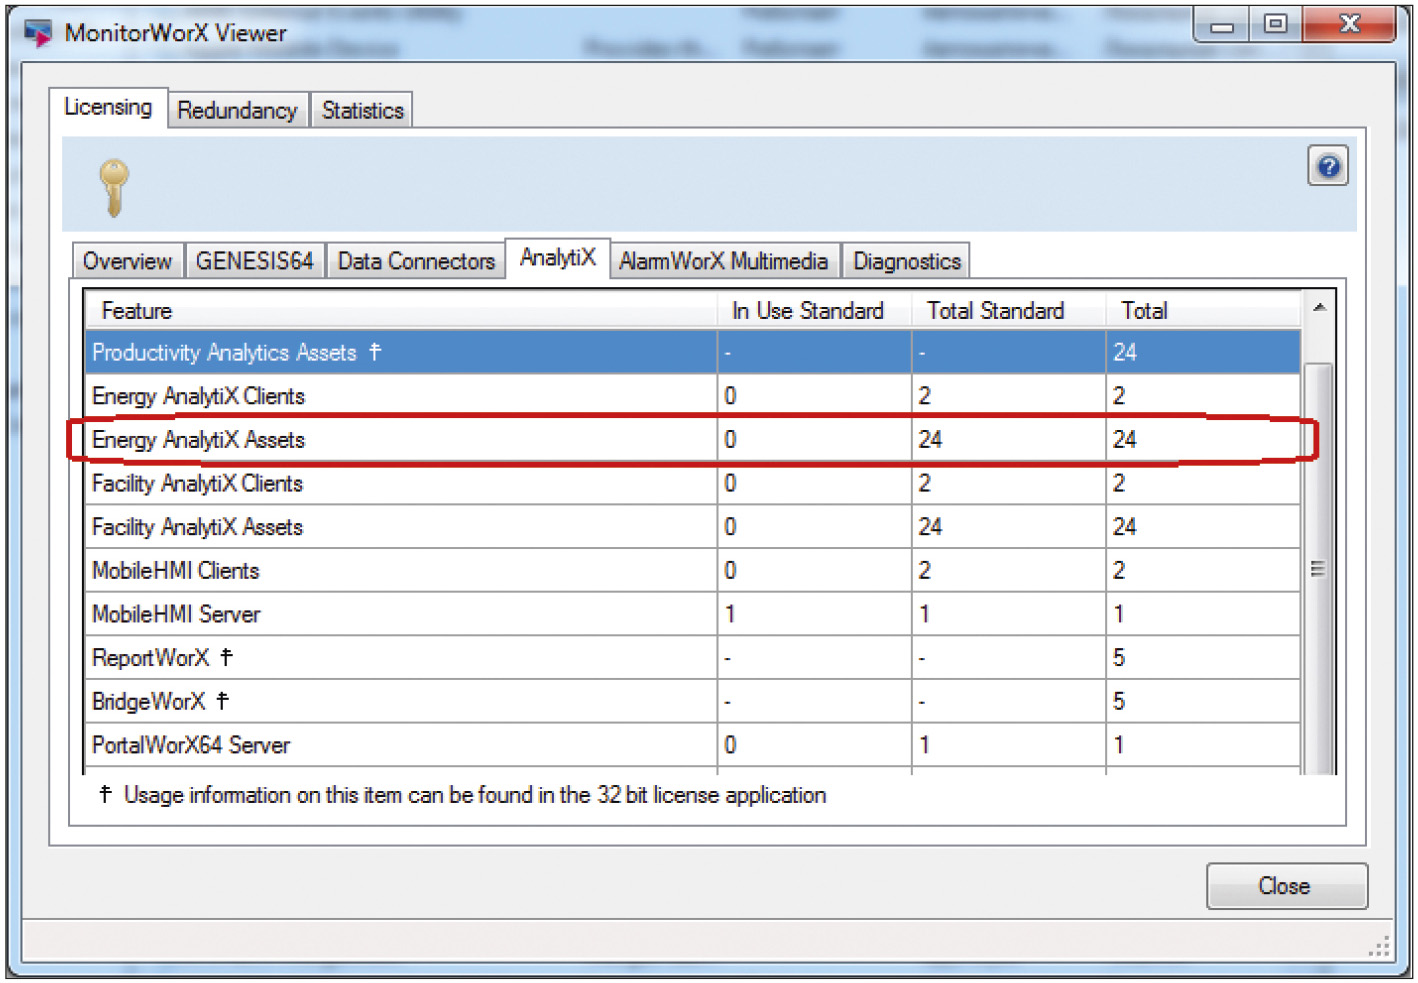
Task: Select the BridgeWorX row
Action: coord(693,702)
